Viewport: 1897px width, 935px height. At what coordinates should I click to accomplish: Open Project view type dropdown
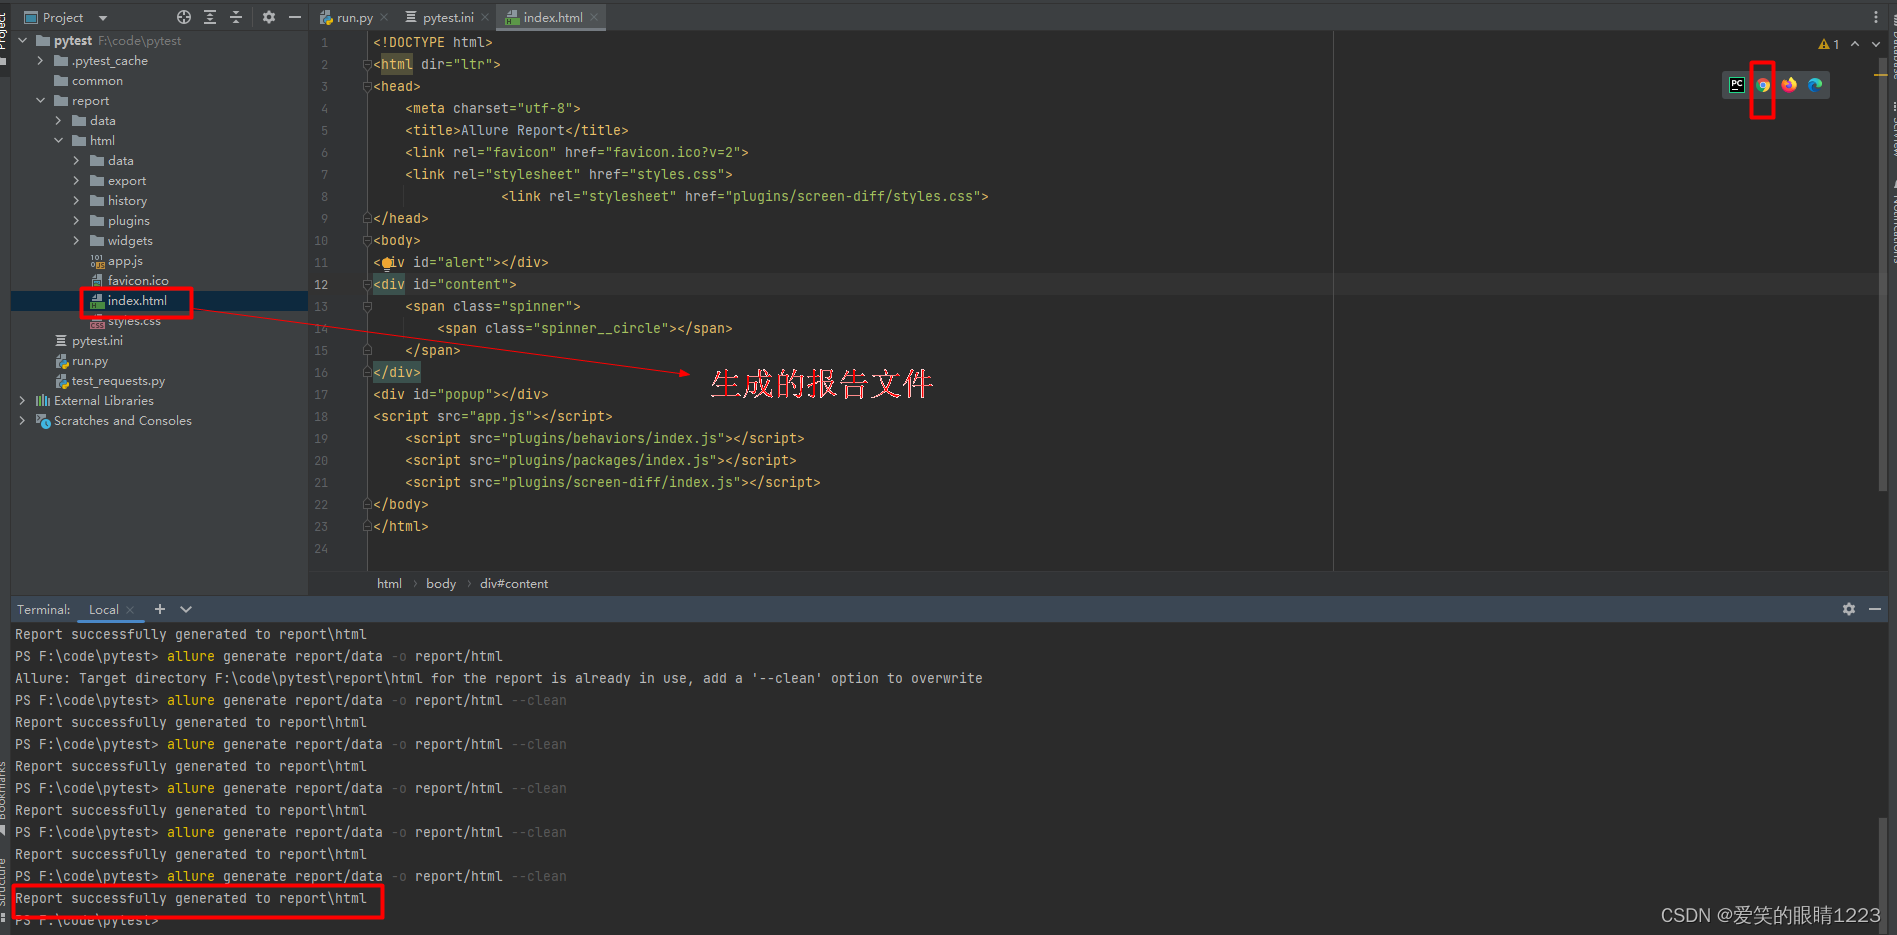pos(103,18)
